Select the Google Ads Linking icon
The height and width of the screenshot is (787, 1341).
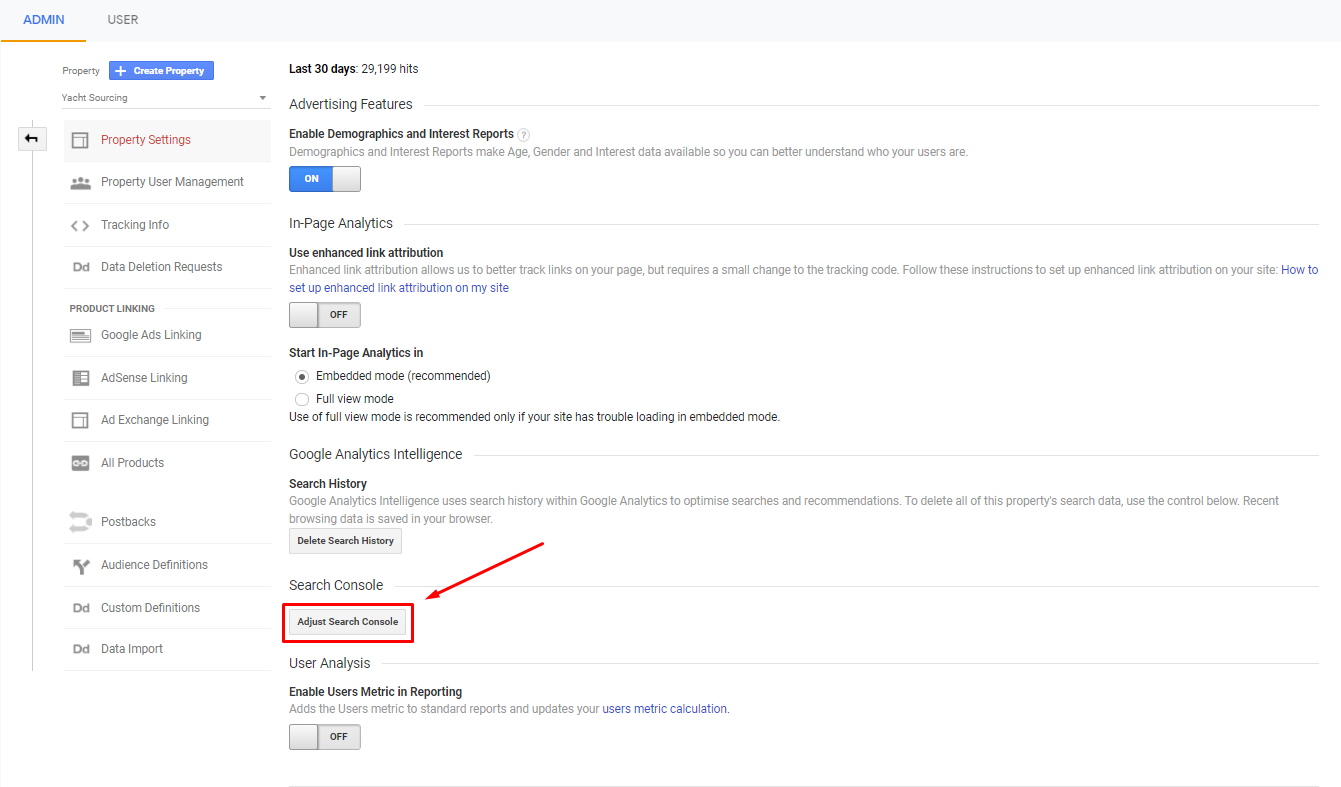[x=80, y=336]
